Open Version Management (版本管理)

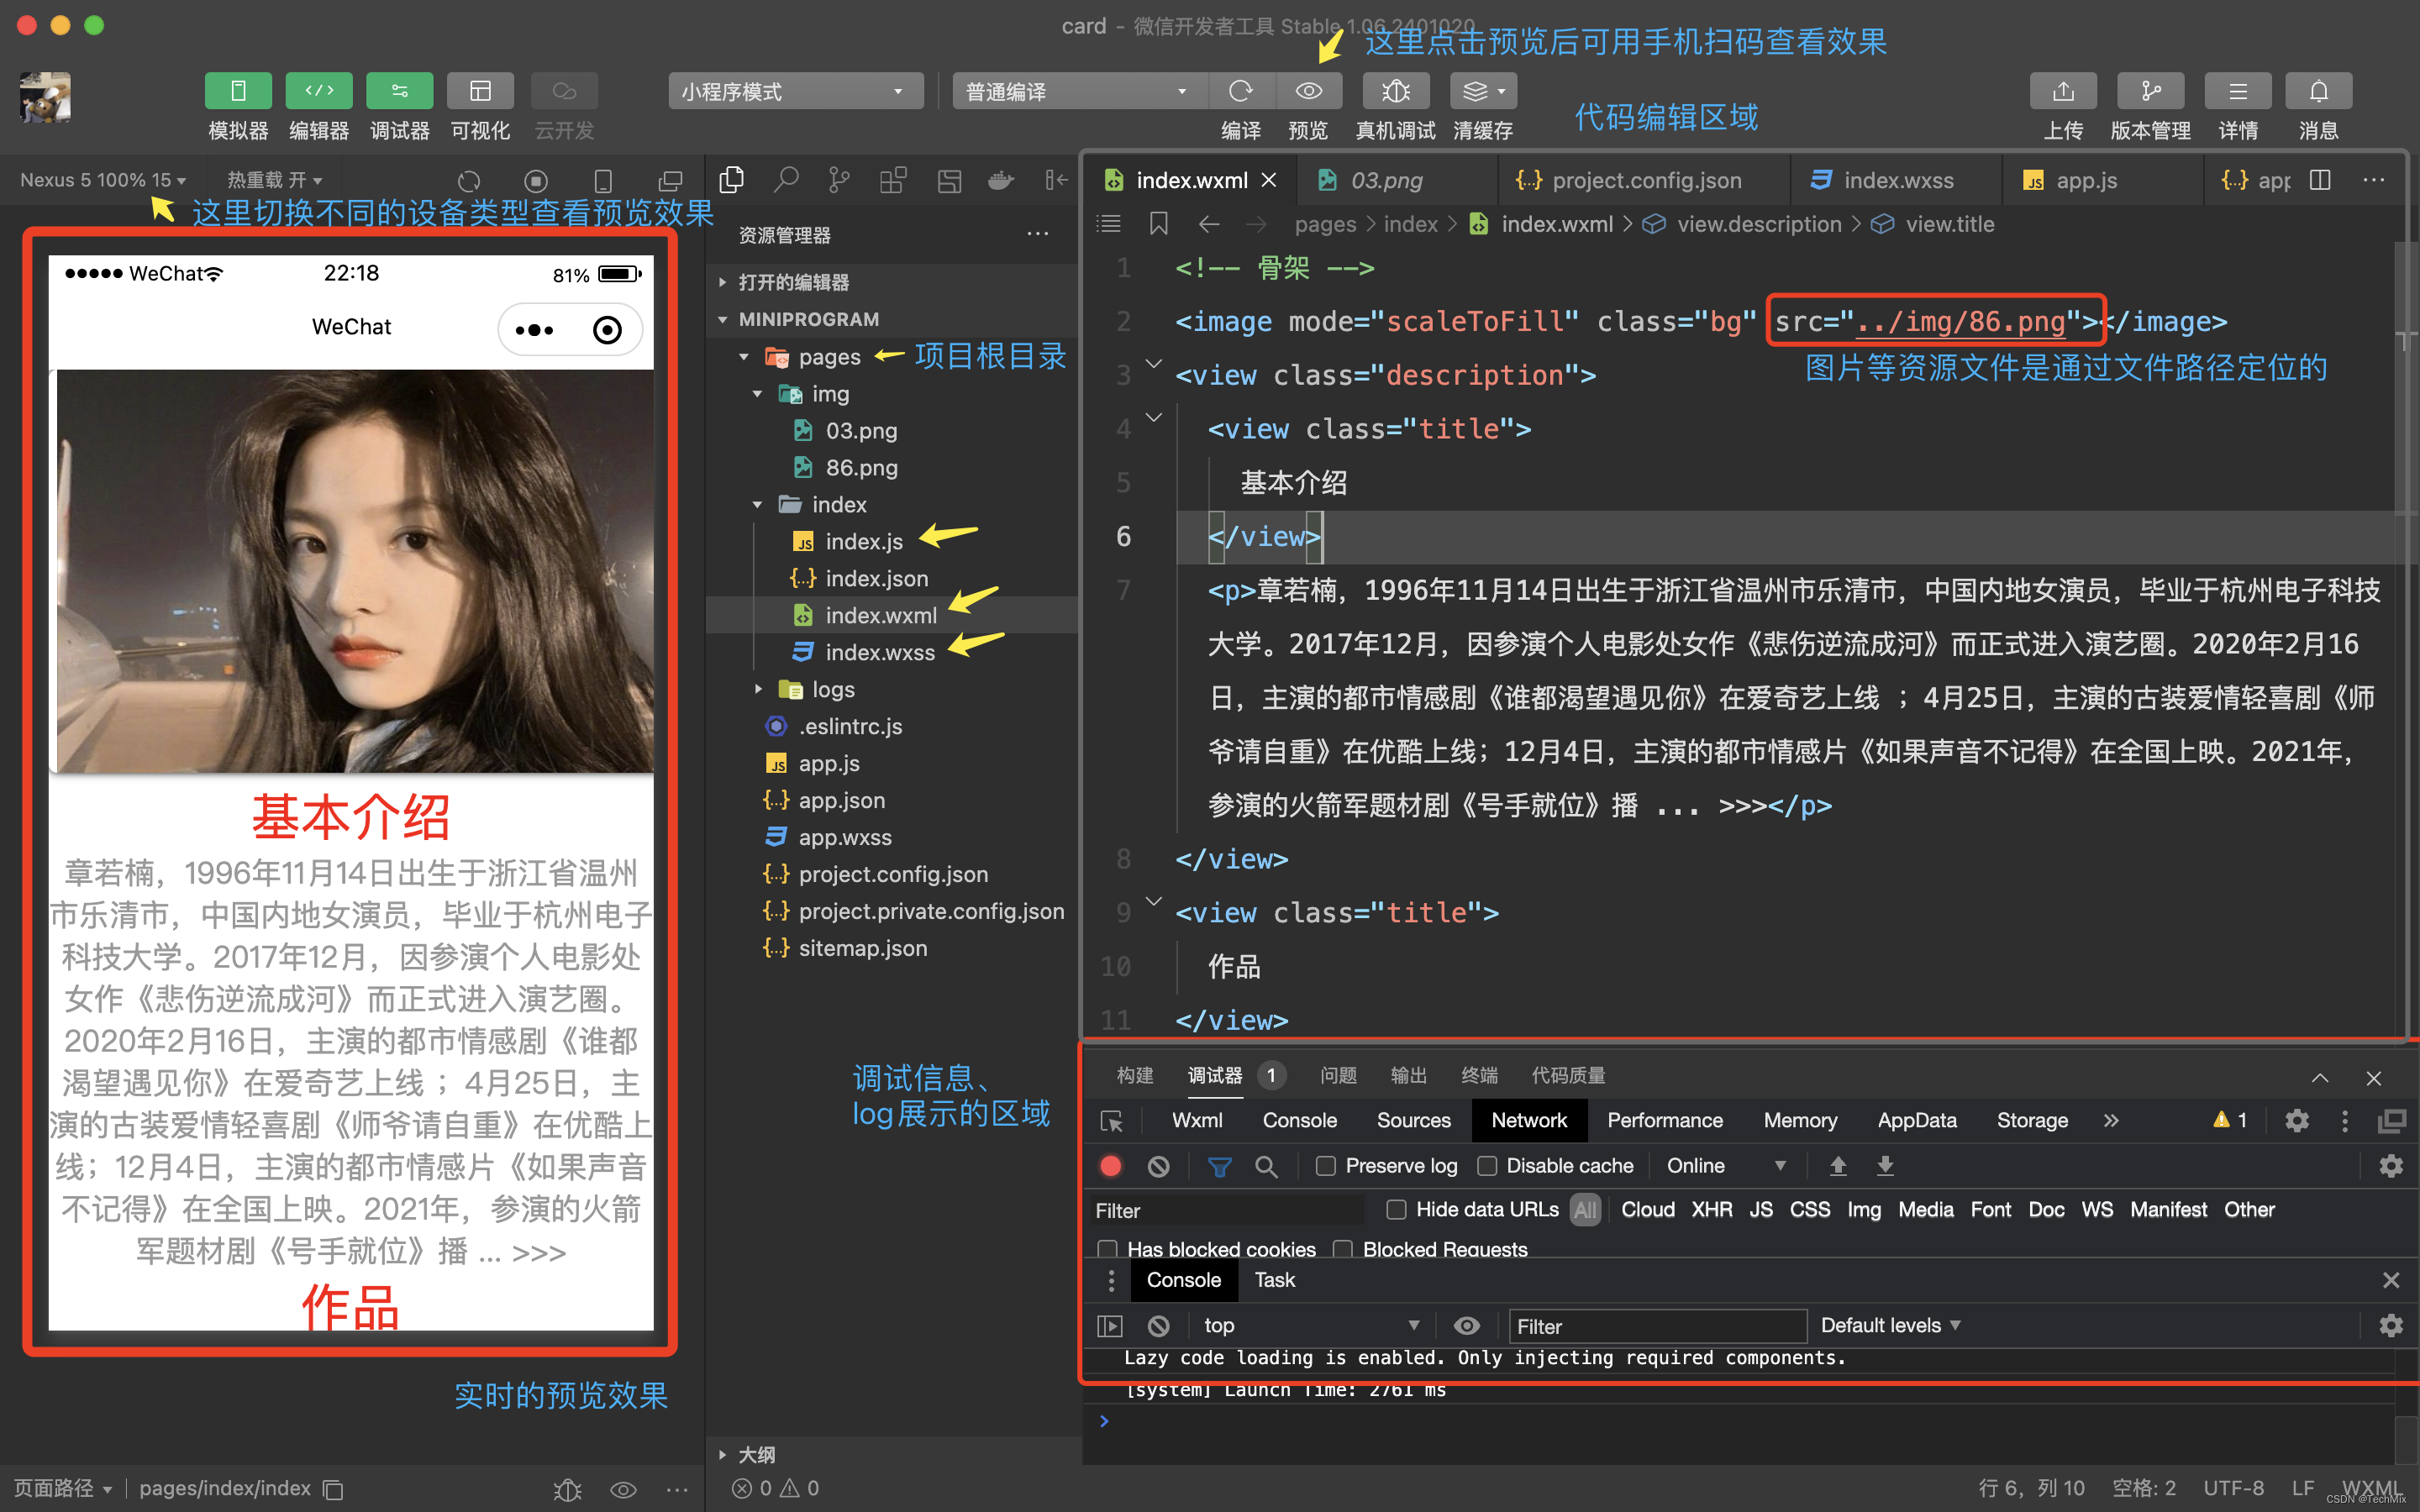[2150, 91]
